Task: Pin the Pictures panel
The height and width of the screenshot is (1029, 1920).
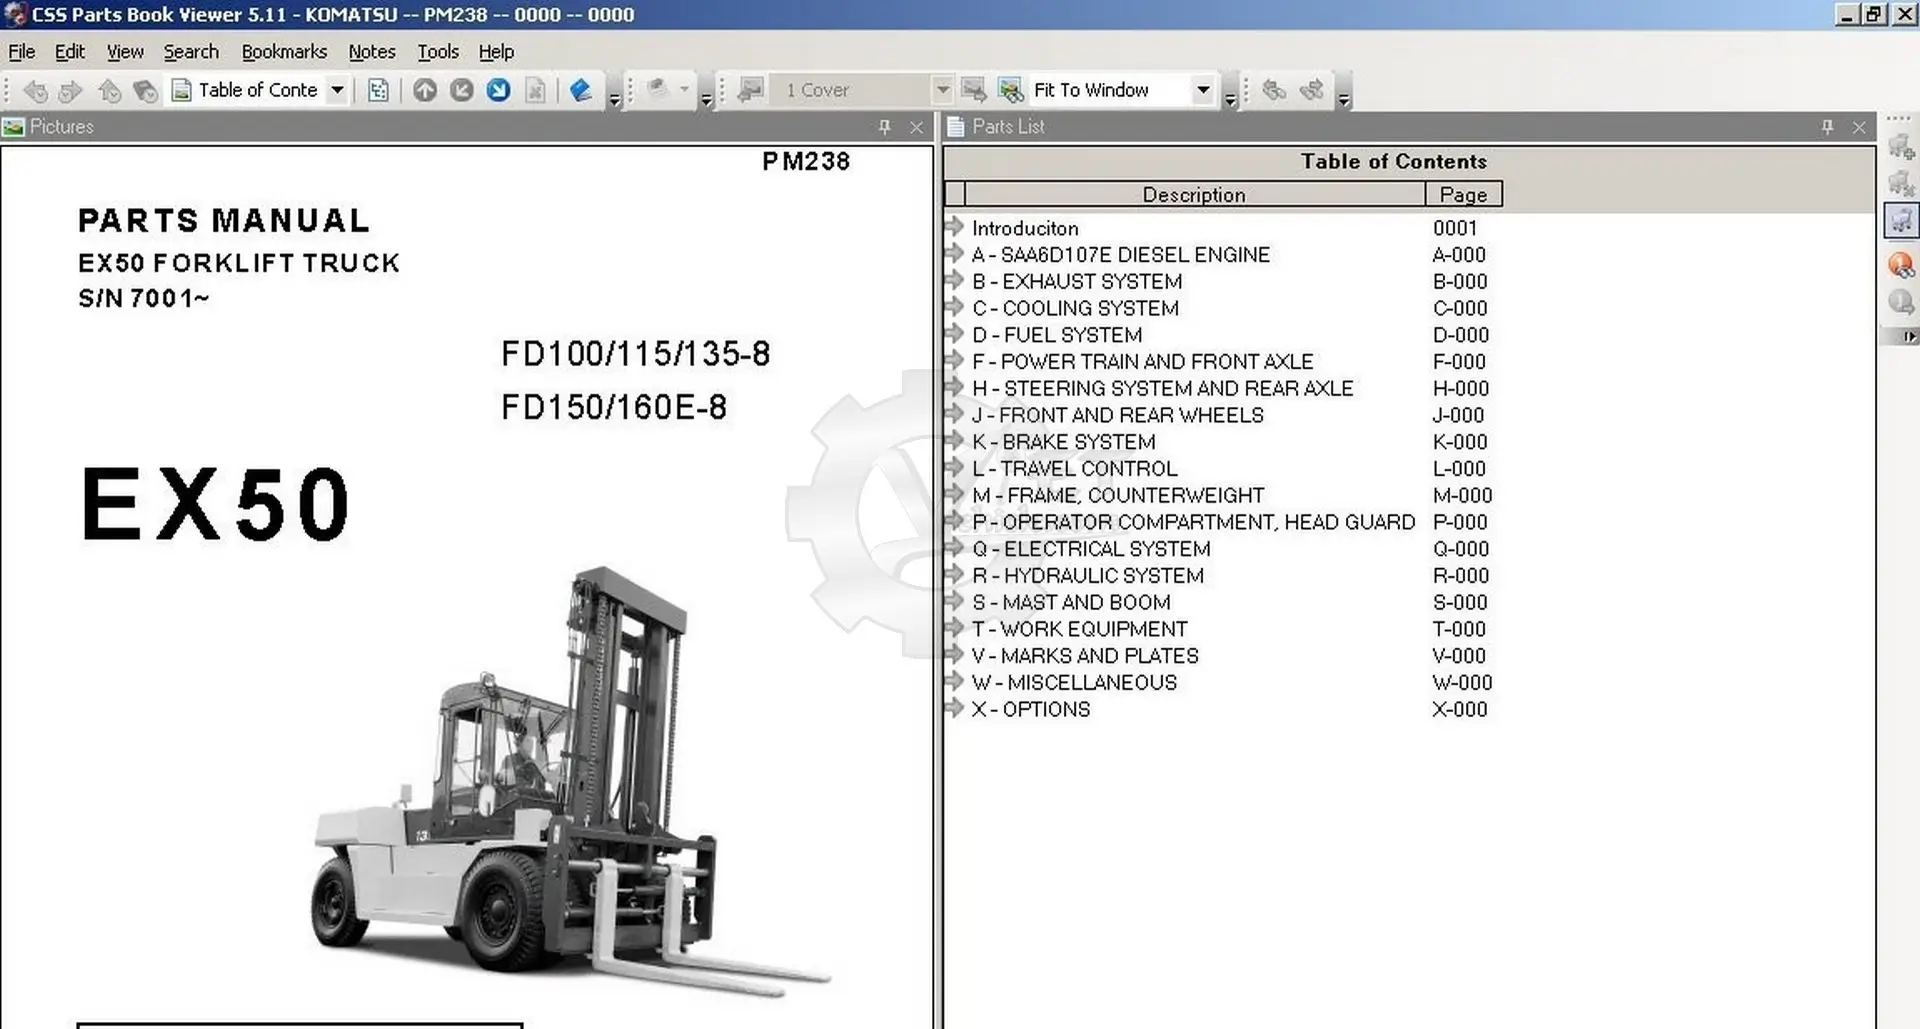Action: click(x=884, y=127)
